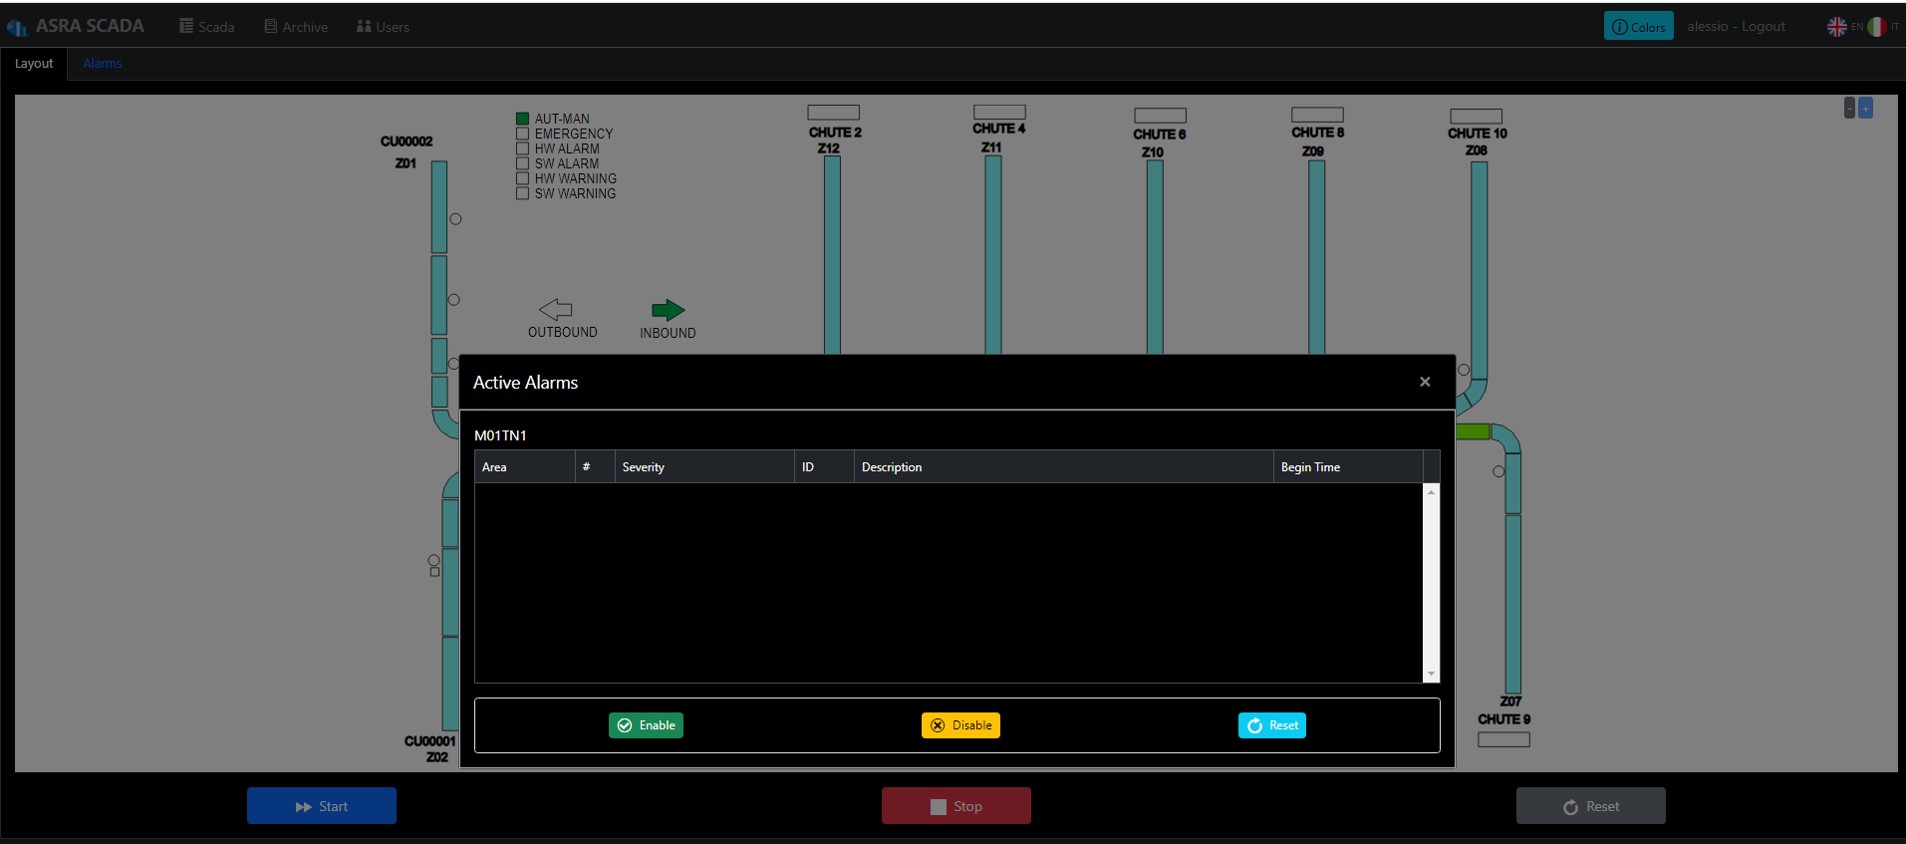Click Reset in Active Alarms dialog

[x=1272, y=725]
